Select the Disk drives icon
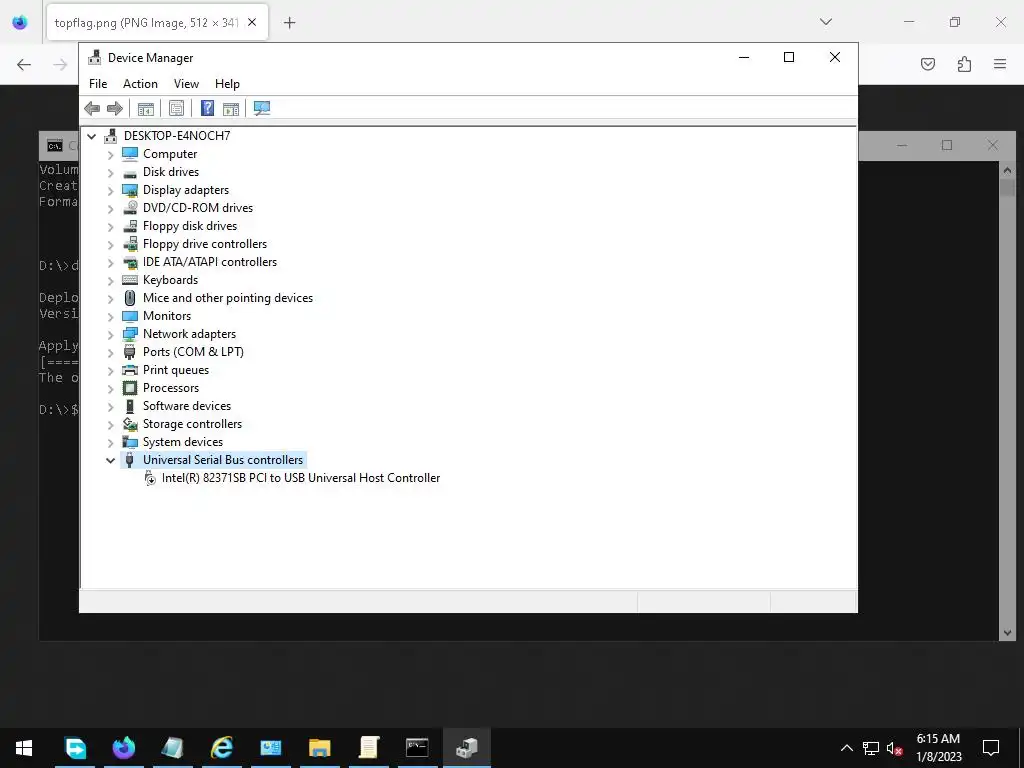Viewport: 1024px width, 768px height. click(130, 172)
